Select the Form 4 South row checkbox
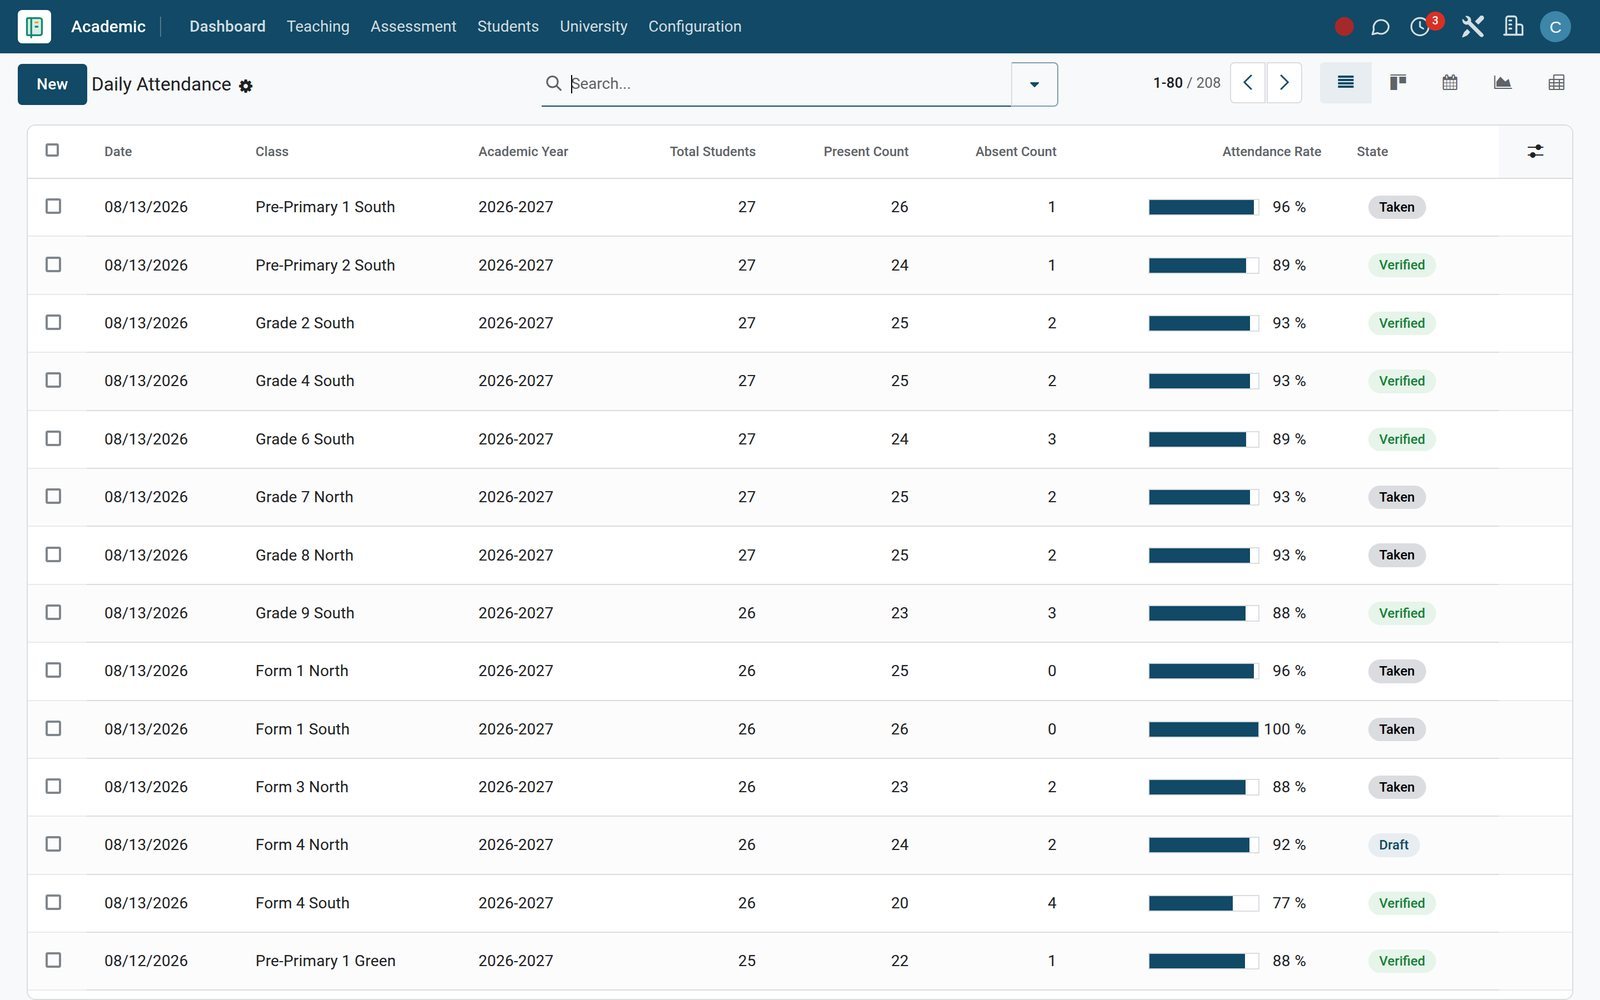The height and width of the screenshot is (1000, 1600). [x=53, y=902]
